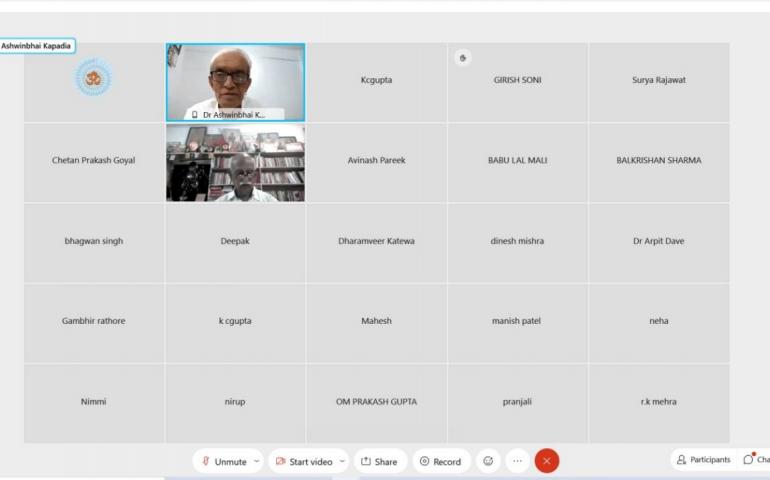Open the Chat panel
Screen dimensions: 770x480
click(756, 460)
